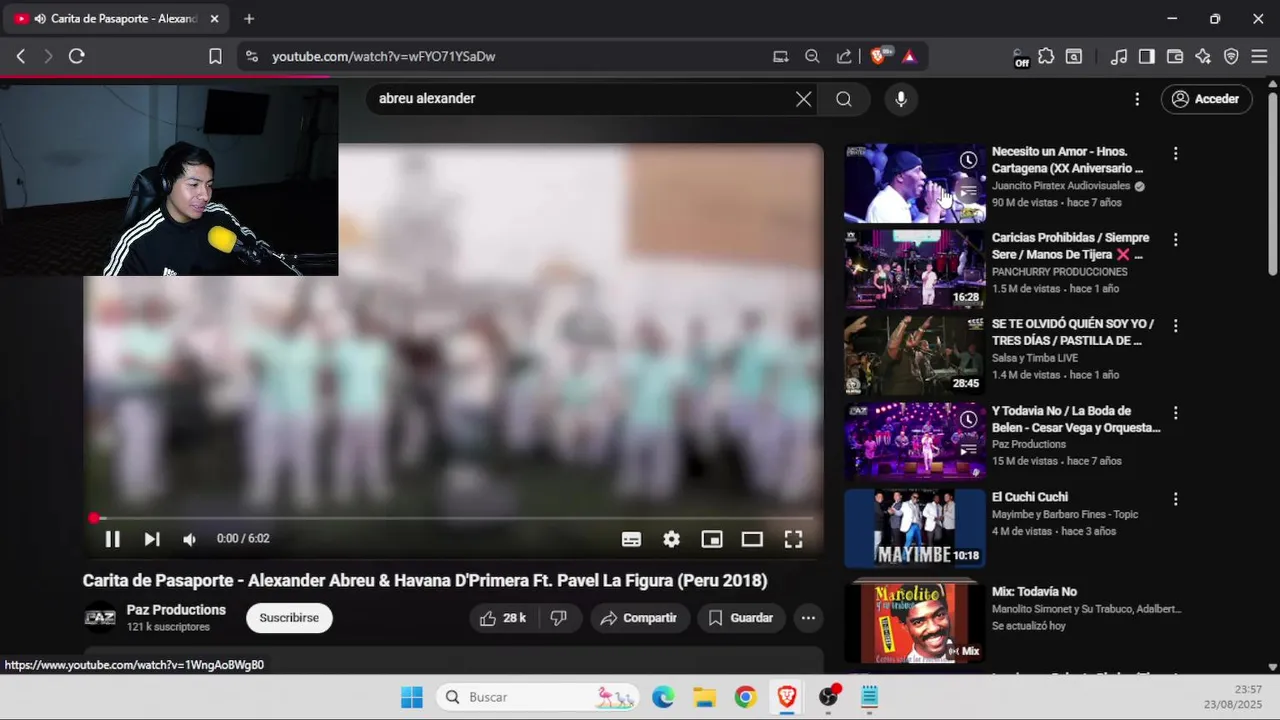The height and width of the screenshot is (720, 1280).
Task: Go back with browser back arrow
Action: pyautogui.click(x=21, y=57)
